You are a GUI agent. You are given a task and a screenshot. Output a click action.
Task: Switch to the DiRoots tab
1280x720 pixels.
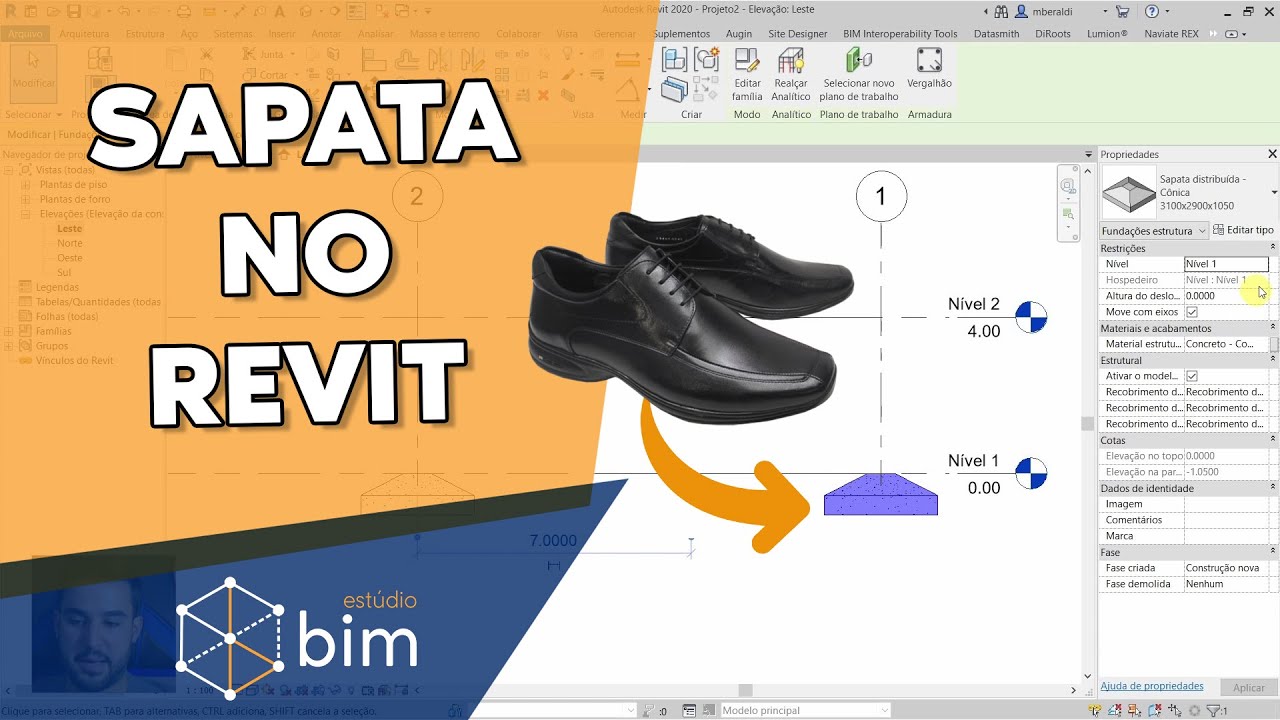(x=1053, y=33)
